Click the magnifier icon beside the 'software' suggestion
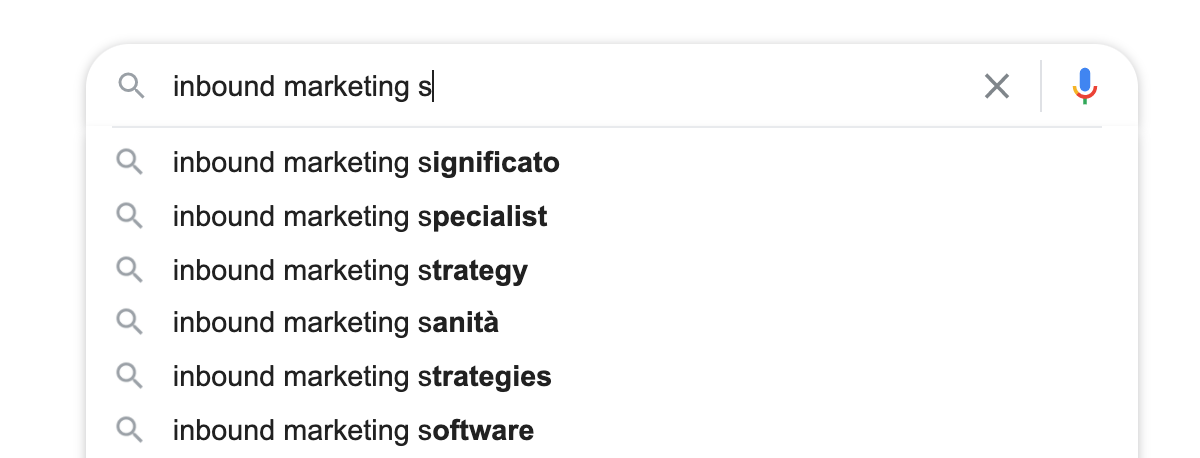Viewport: 1200px width, 458px height. pos(129,430)
